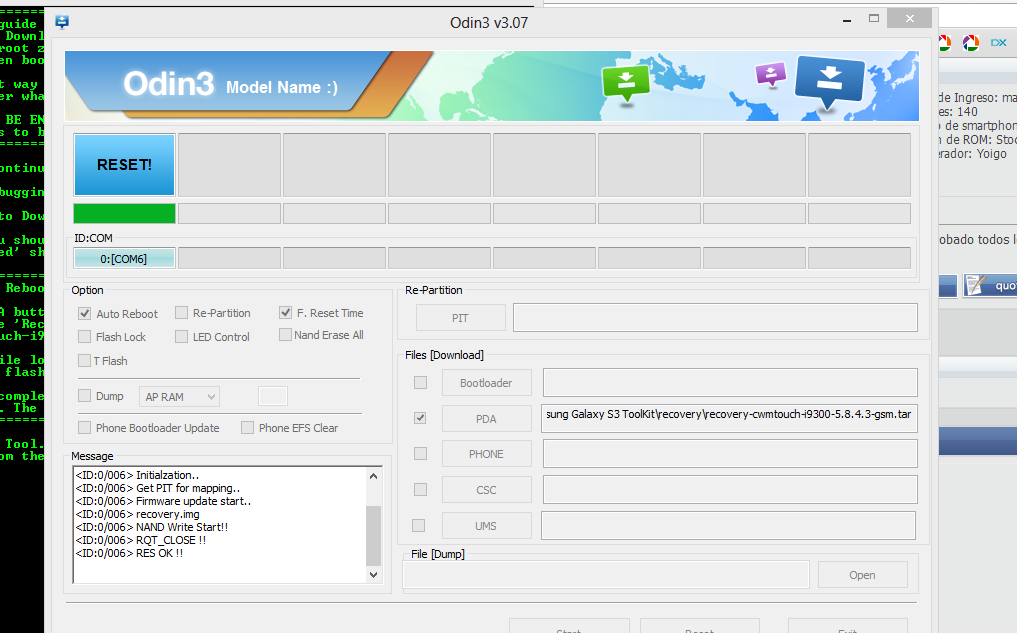Screen dimensions: 1017x633
Task: Click the UMS file button
Action: point(486,526)
